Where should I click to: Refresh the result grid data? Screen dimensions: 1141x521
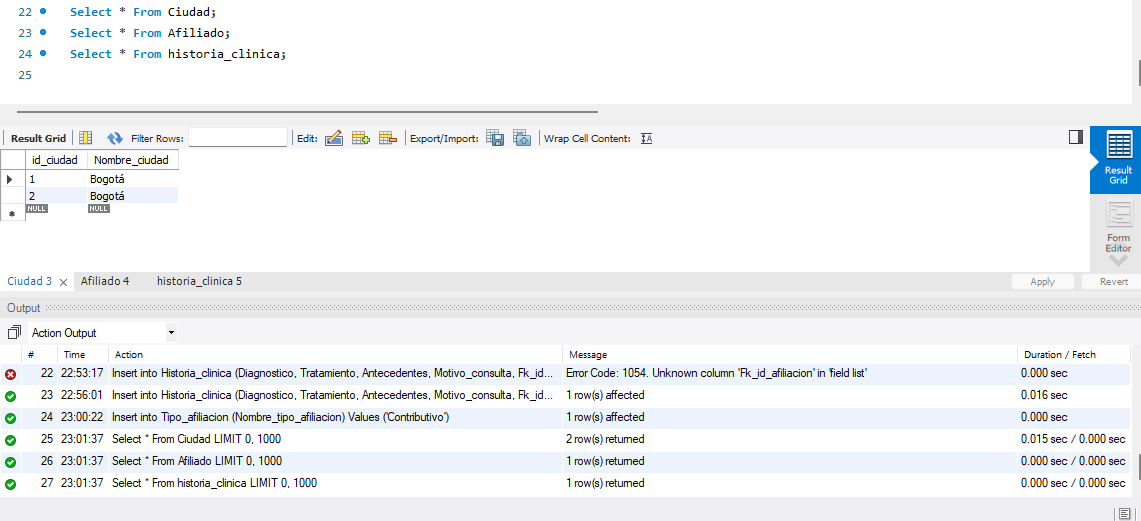[115, 138]
